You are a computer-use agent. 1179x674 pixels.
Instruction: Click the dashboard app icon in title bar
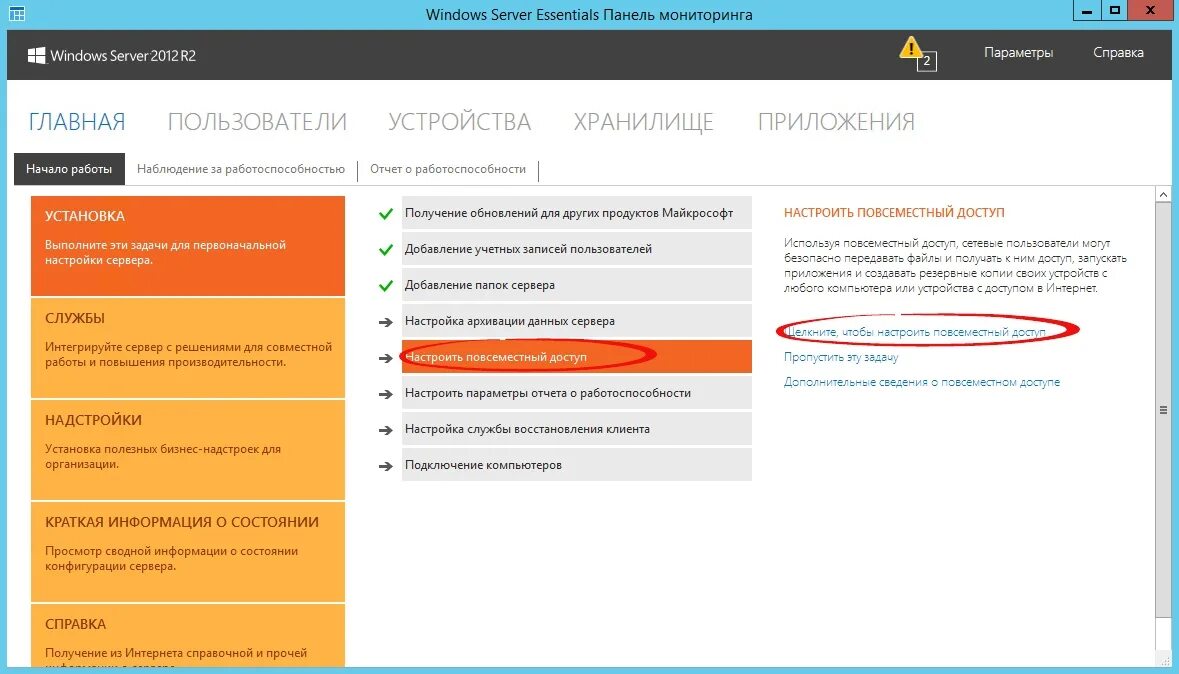pyautogui.click(x=16, y=14)
